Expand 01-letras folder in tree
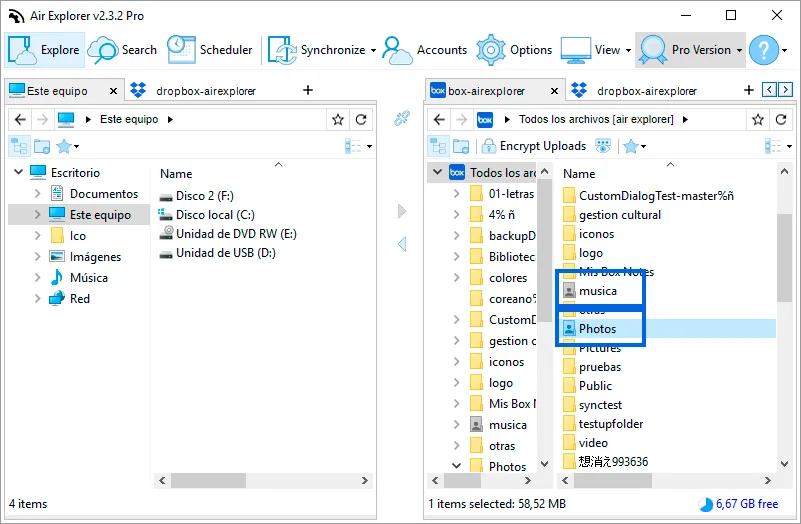The image size is (801, 524). coord(457,194)
